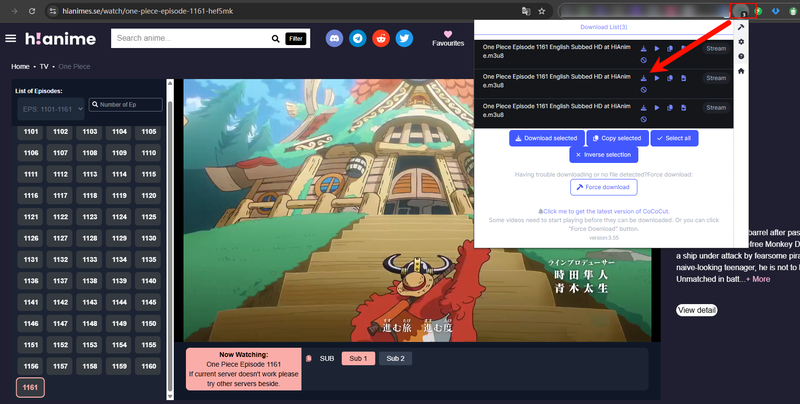Click play icon in second listed m3u8 row
800x404 pixels.
click(x=657, y=78)
